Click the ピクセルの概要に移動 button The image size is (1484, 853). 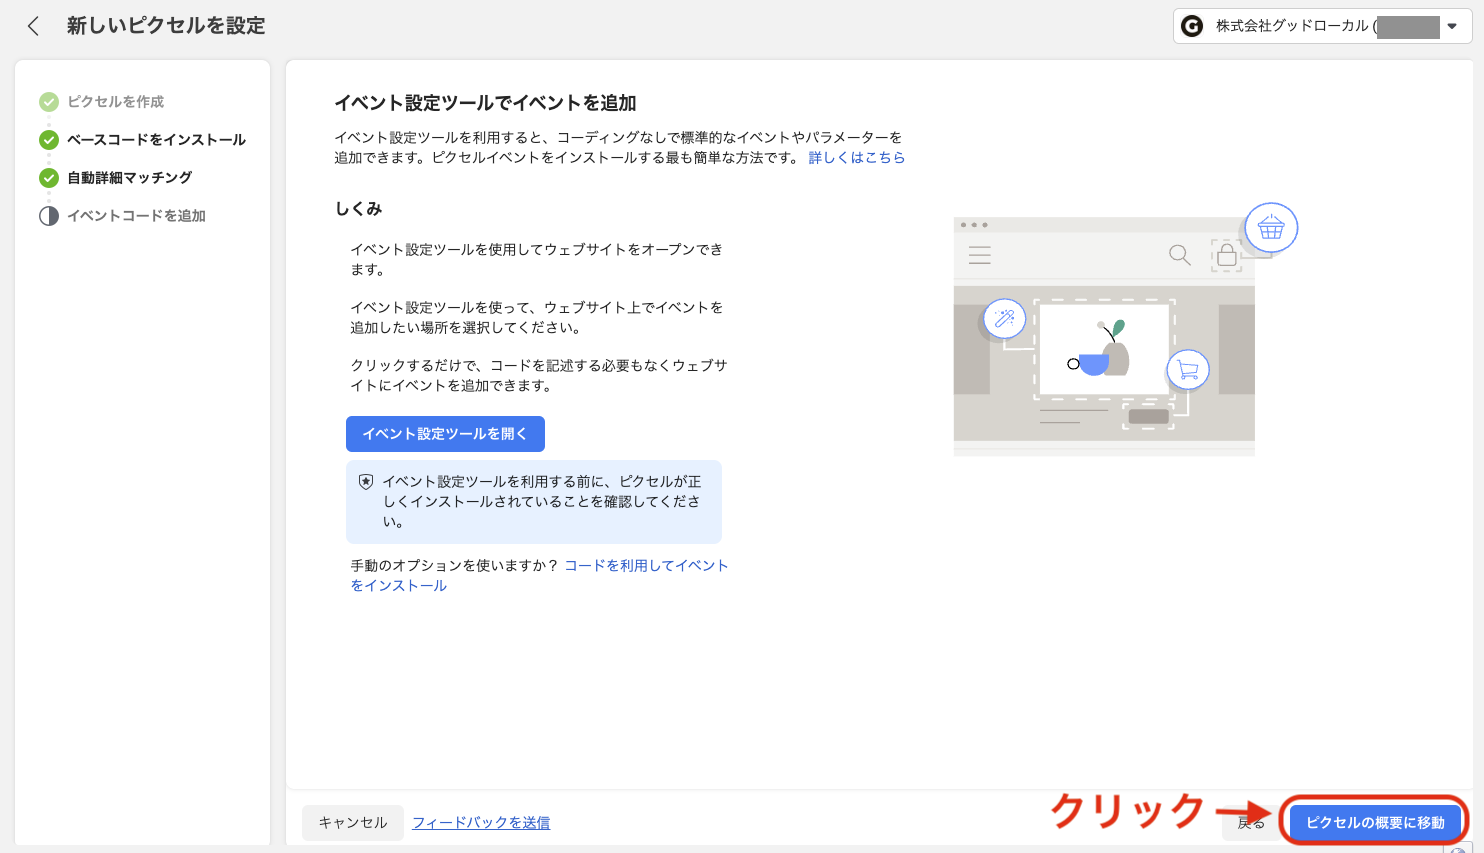(x=1374, y=821)
